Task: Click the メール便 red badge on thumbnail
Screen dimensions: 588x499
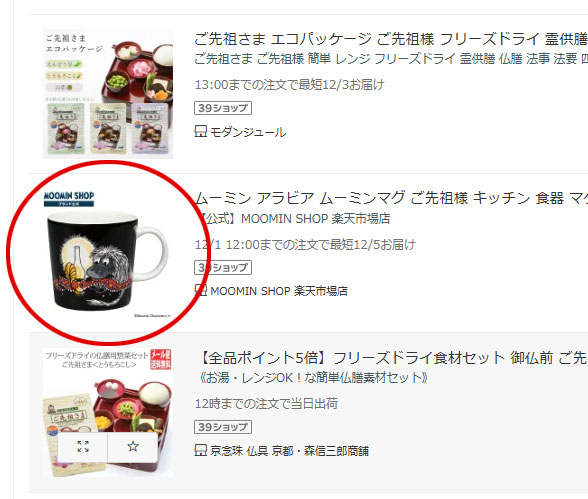Action: (x=160, y=359)
